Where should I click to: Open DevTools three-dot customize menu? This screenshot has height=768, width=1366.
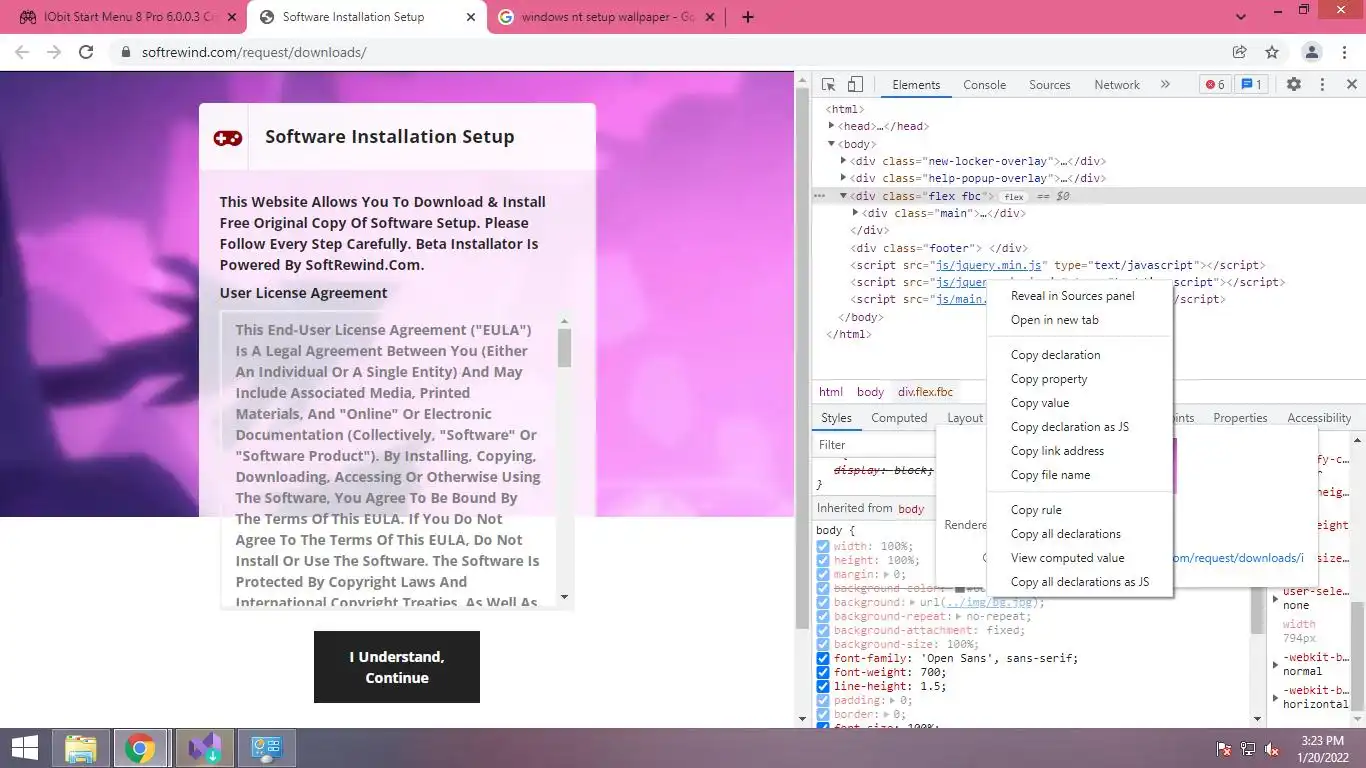tap(1322, 85)
